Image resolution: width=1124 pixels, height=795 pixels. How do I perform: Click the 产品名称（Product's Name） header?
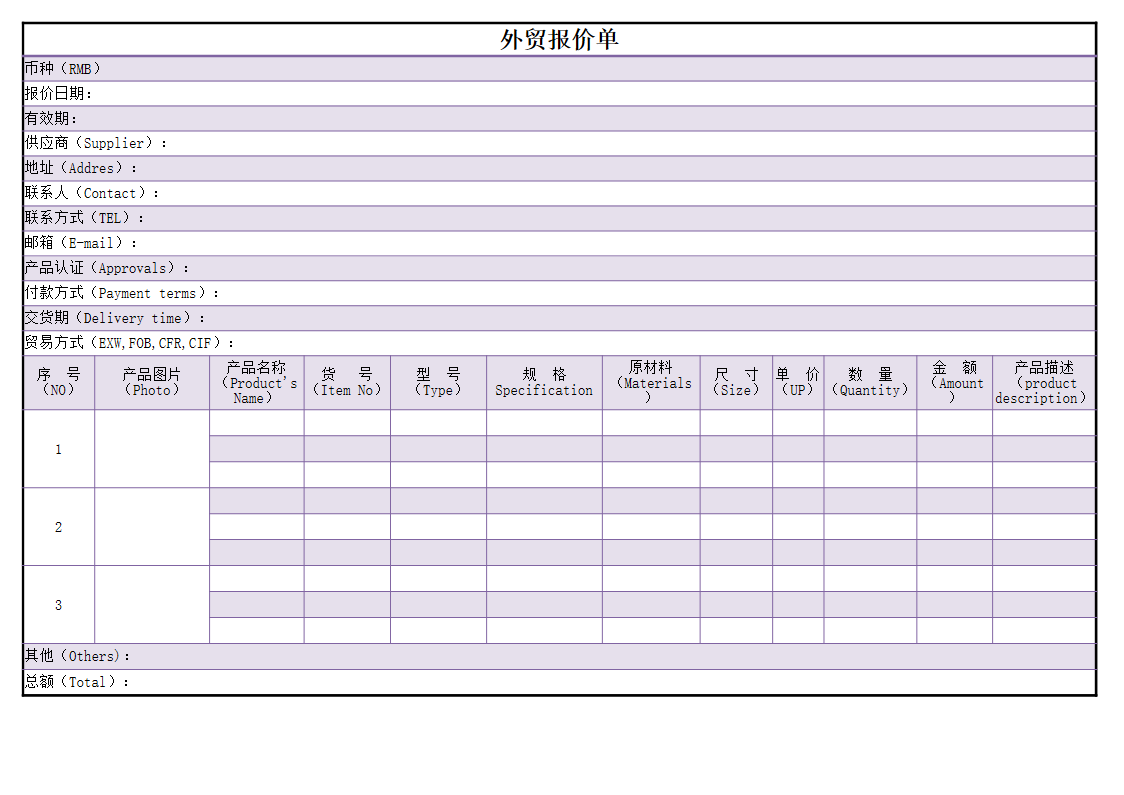[257, 383]
